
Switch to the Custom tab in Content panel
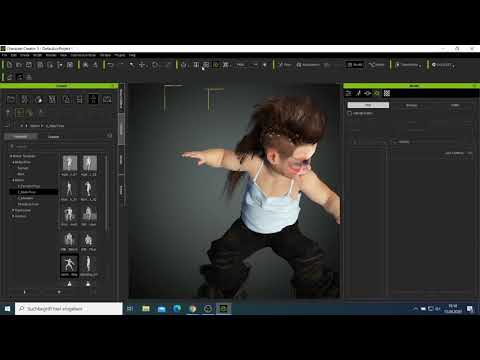pos(54,137)
